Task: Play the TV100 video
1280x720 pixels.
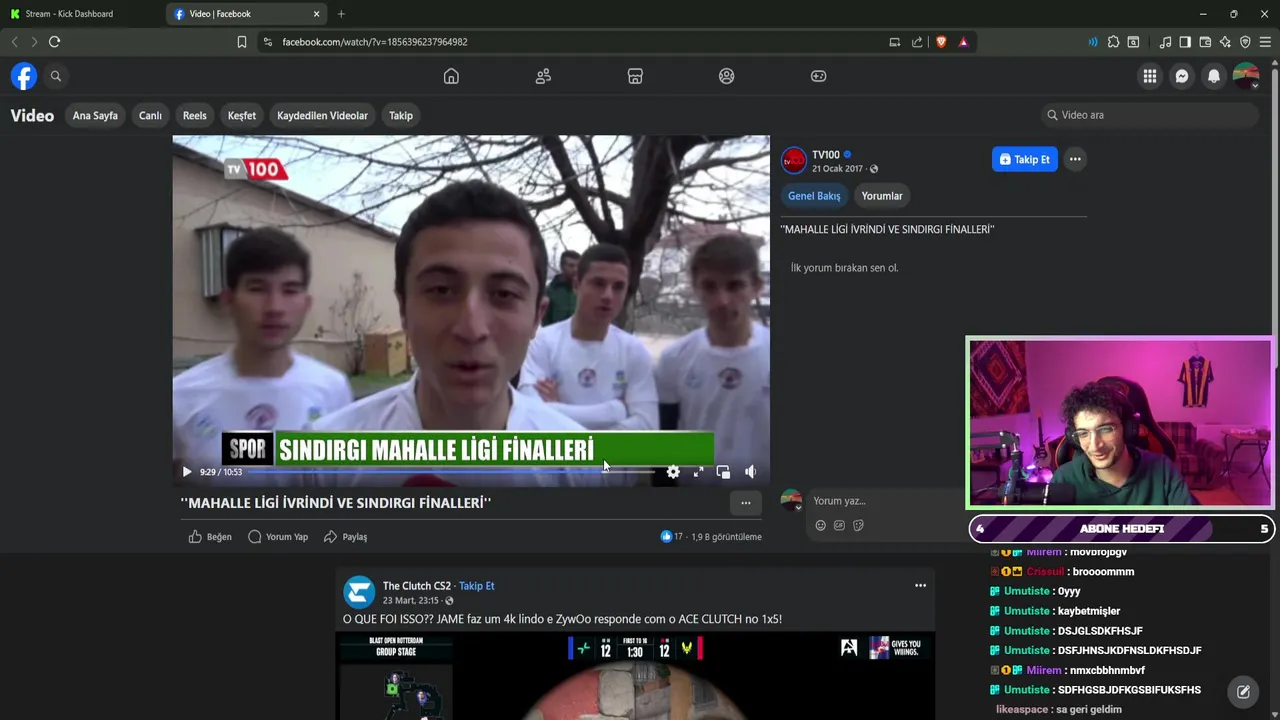Action: (186, 472)
